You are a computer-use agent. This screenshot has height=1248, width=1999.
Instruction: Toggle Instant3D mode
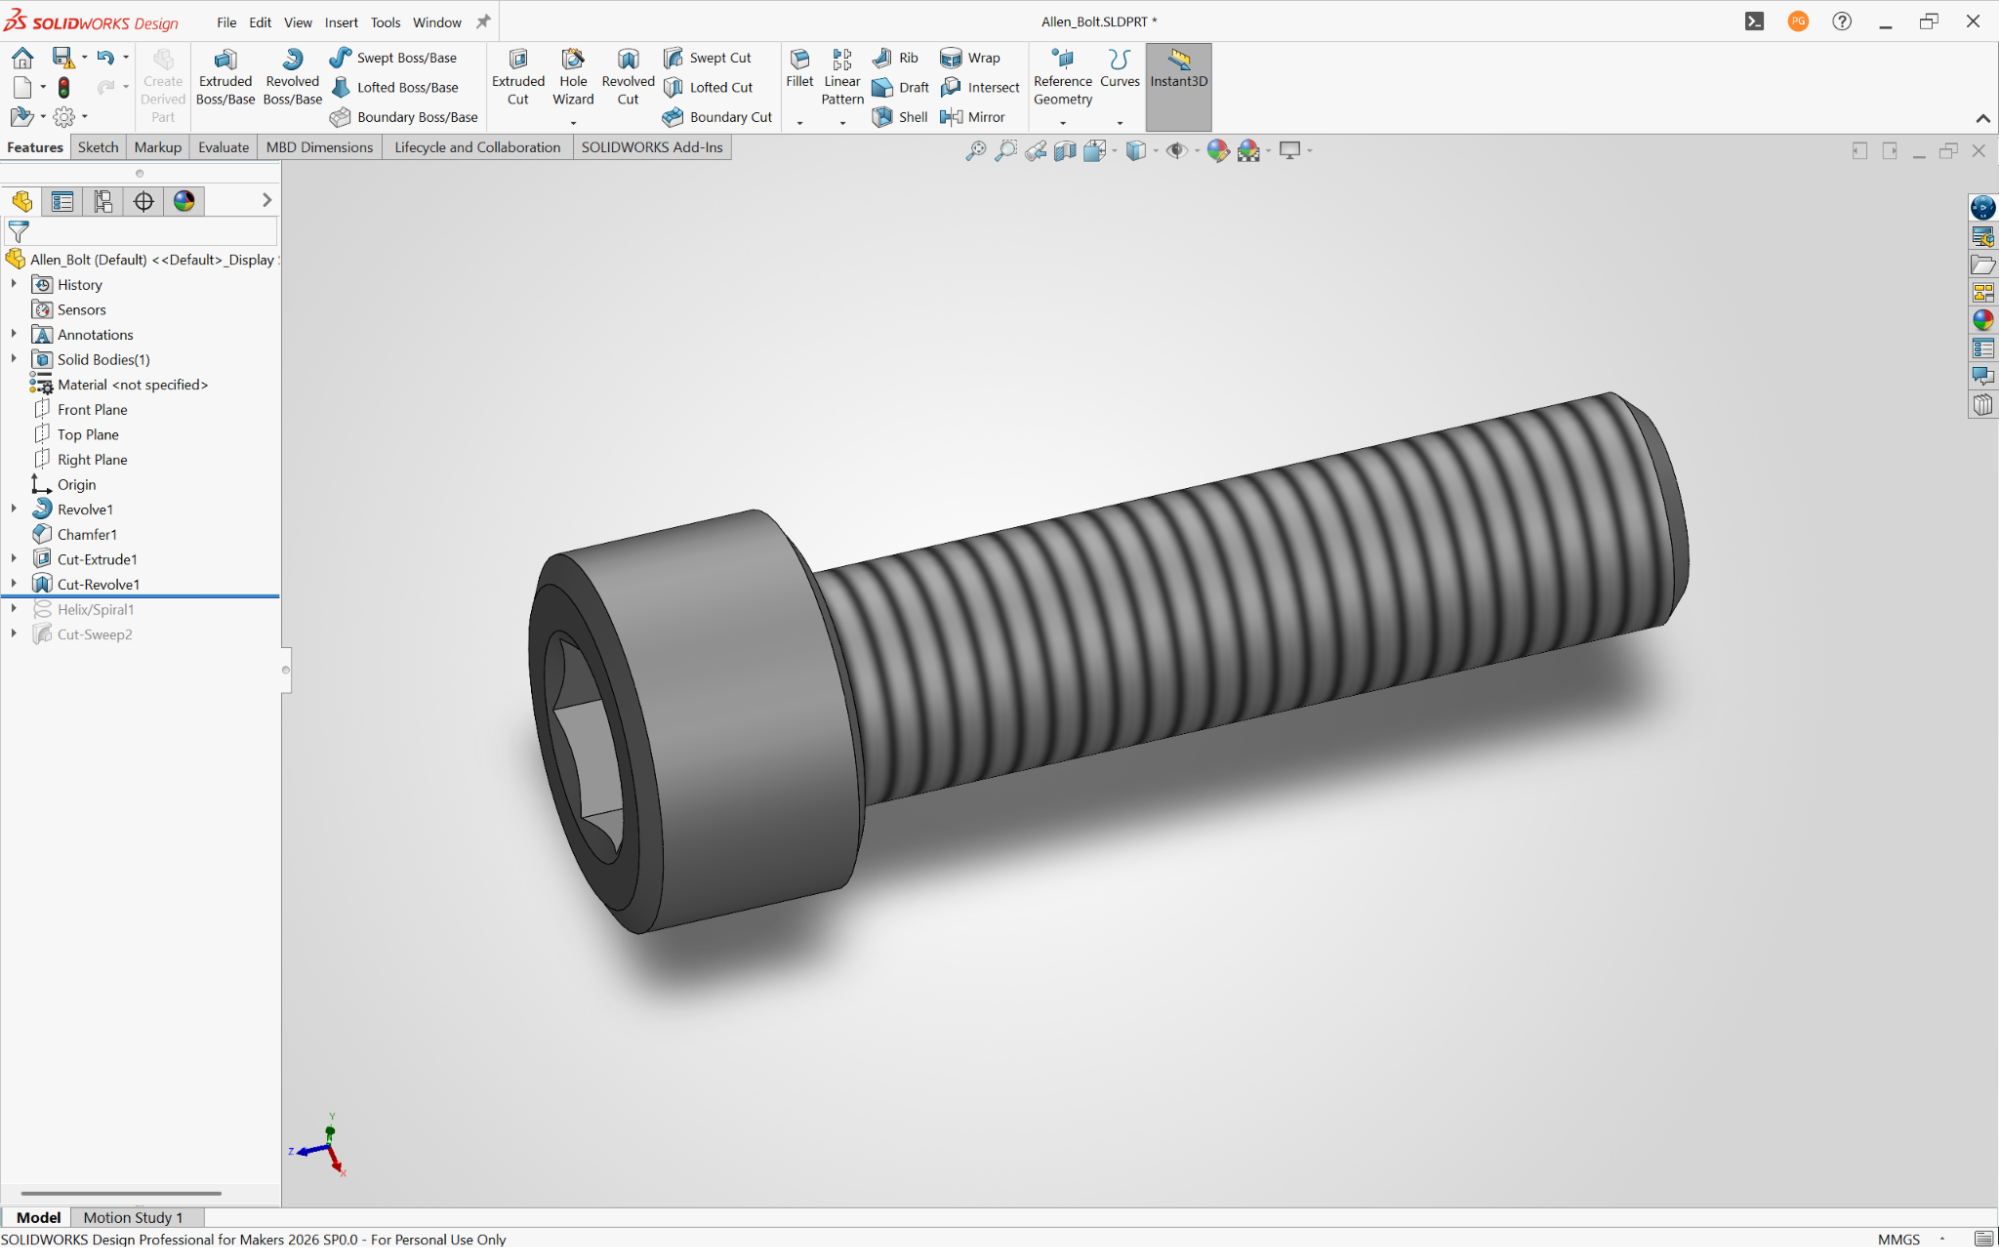tap(1178, 86)
